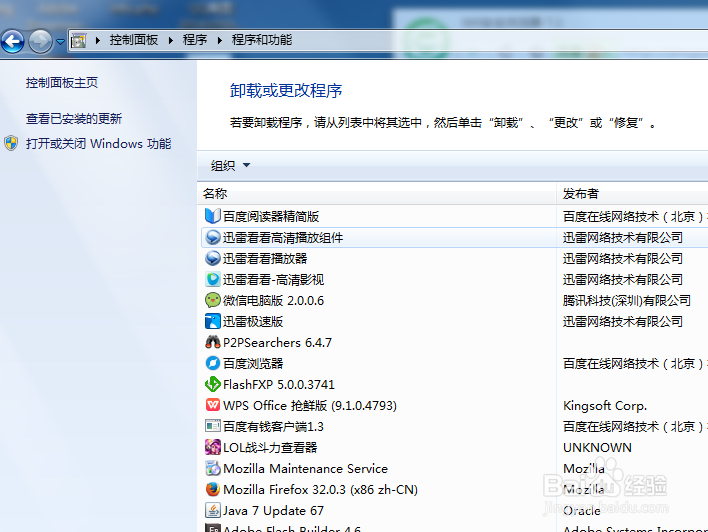Select the 百度有钱客户端1.3 entry
The image size is (708, 532).
pyautogui.click(x=273, y=426)
